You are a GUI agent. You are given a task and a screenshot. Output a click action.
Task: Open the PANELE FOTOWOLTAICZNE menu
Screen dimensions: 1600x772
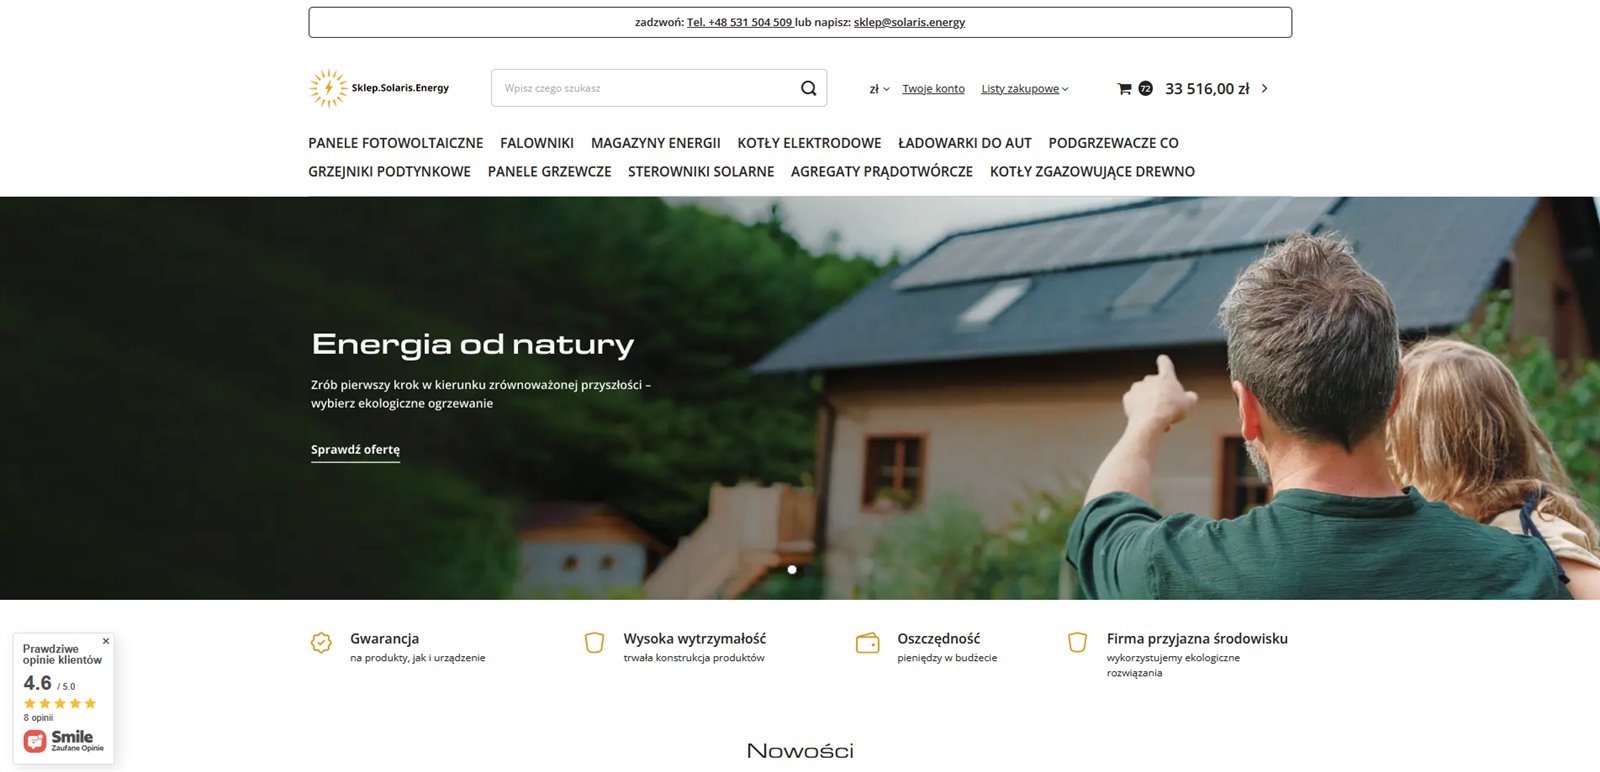[x=395, y=143]
